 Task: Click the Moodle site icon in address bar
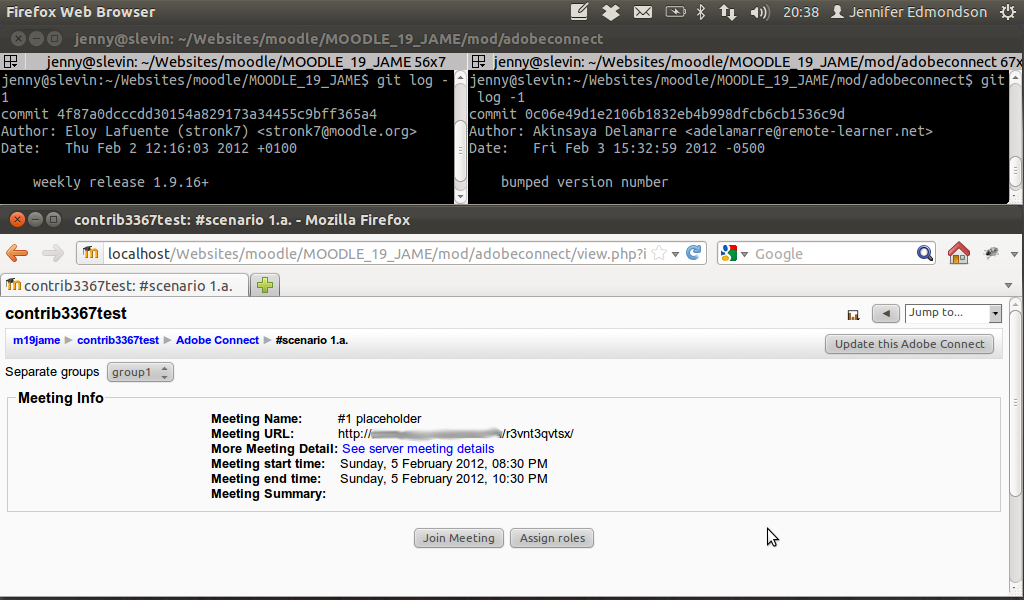91,253
